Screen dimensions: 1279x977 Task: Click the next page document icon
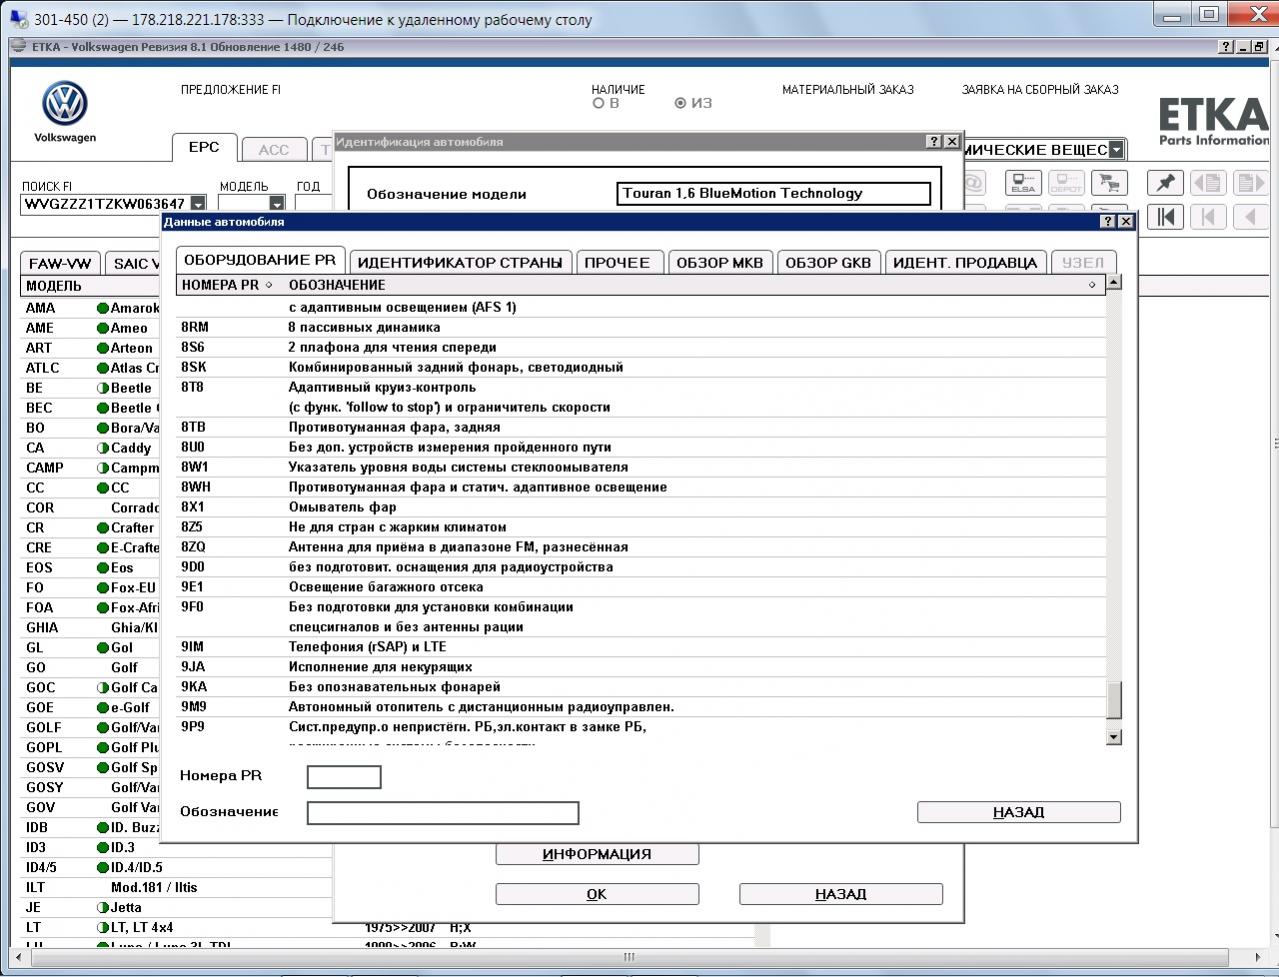point(1249,184)
